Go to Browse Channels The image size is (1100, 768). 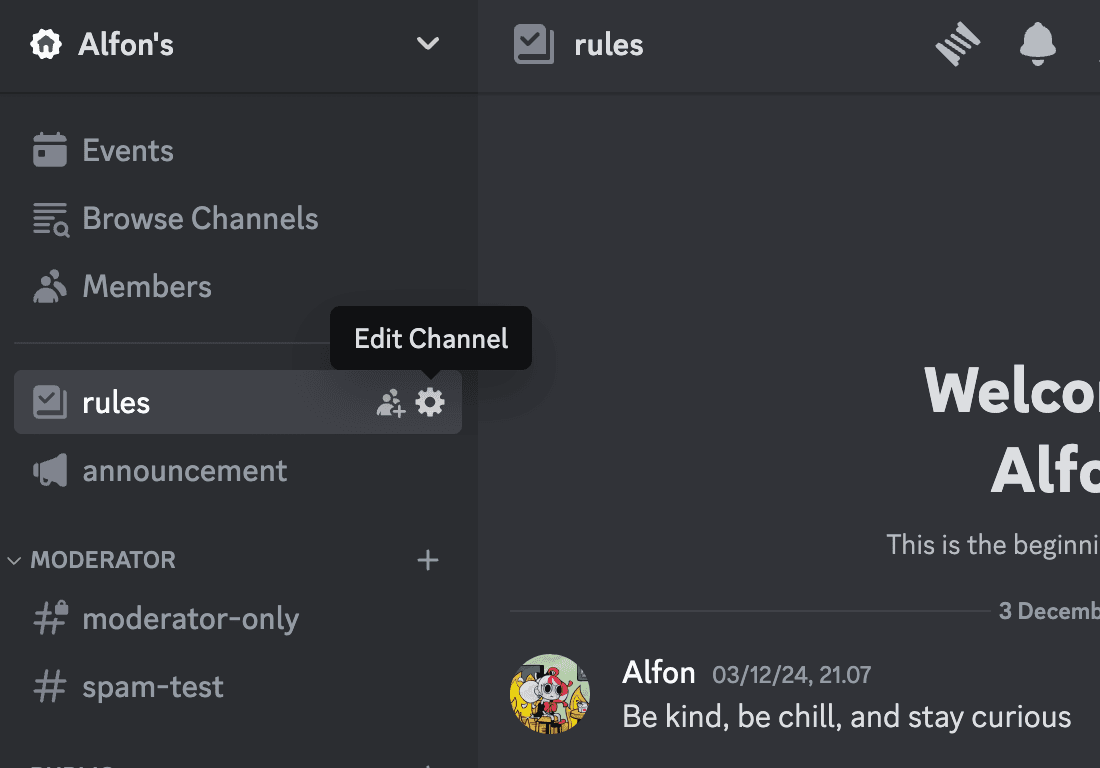pos(200,219)
